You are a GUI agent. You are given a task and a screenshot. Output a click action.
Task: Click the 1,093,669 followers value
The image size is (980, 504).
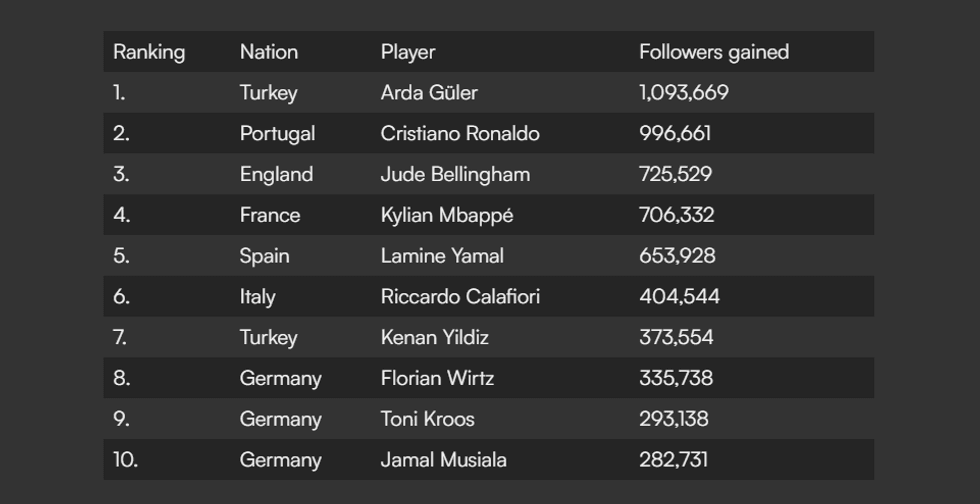click(x=684, y=93)
